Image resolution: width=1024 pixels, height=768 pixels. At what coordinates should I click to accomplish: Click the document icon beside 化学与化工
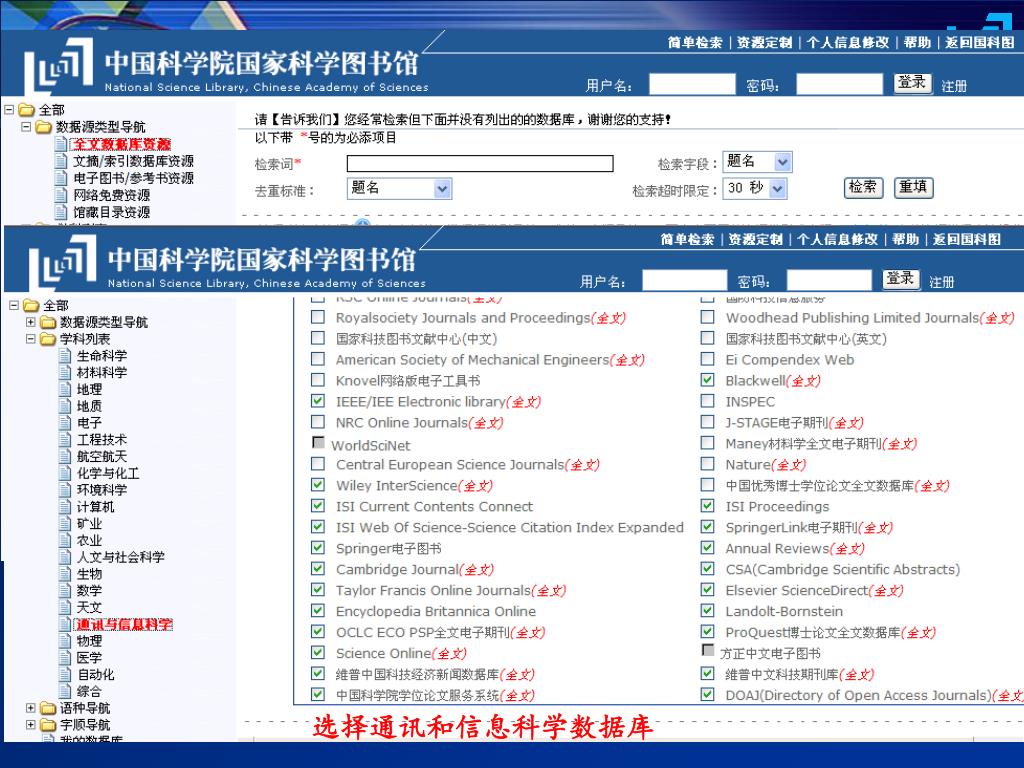(x=65, y=473)
